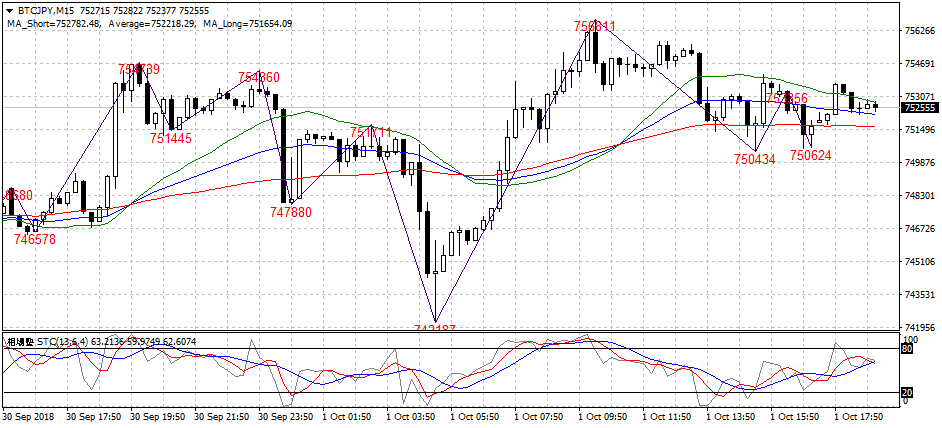Image resolution: width=942 pixels, height=428 pixels.
Task: Click the current price tag 752555
Action: coord(919,108)
